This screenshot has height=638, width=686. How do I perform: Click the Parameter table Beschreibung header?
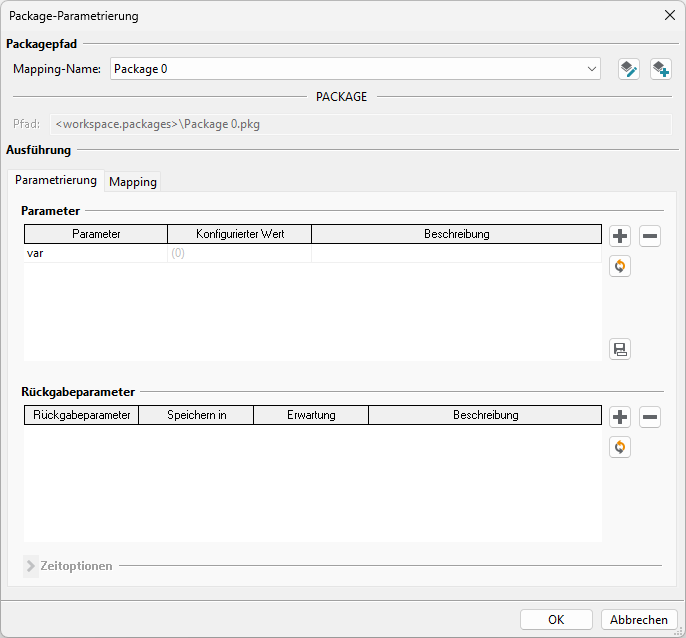coord(456,234)
